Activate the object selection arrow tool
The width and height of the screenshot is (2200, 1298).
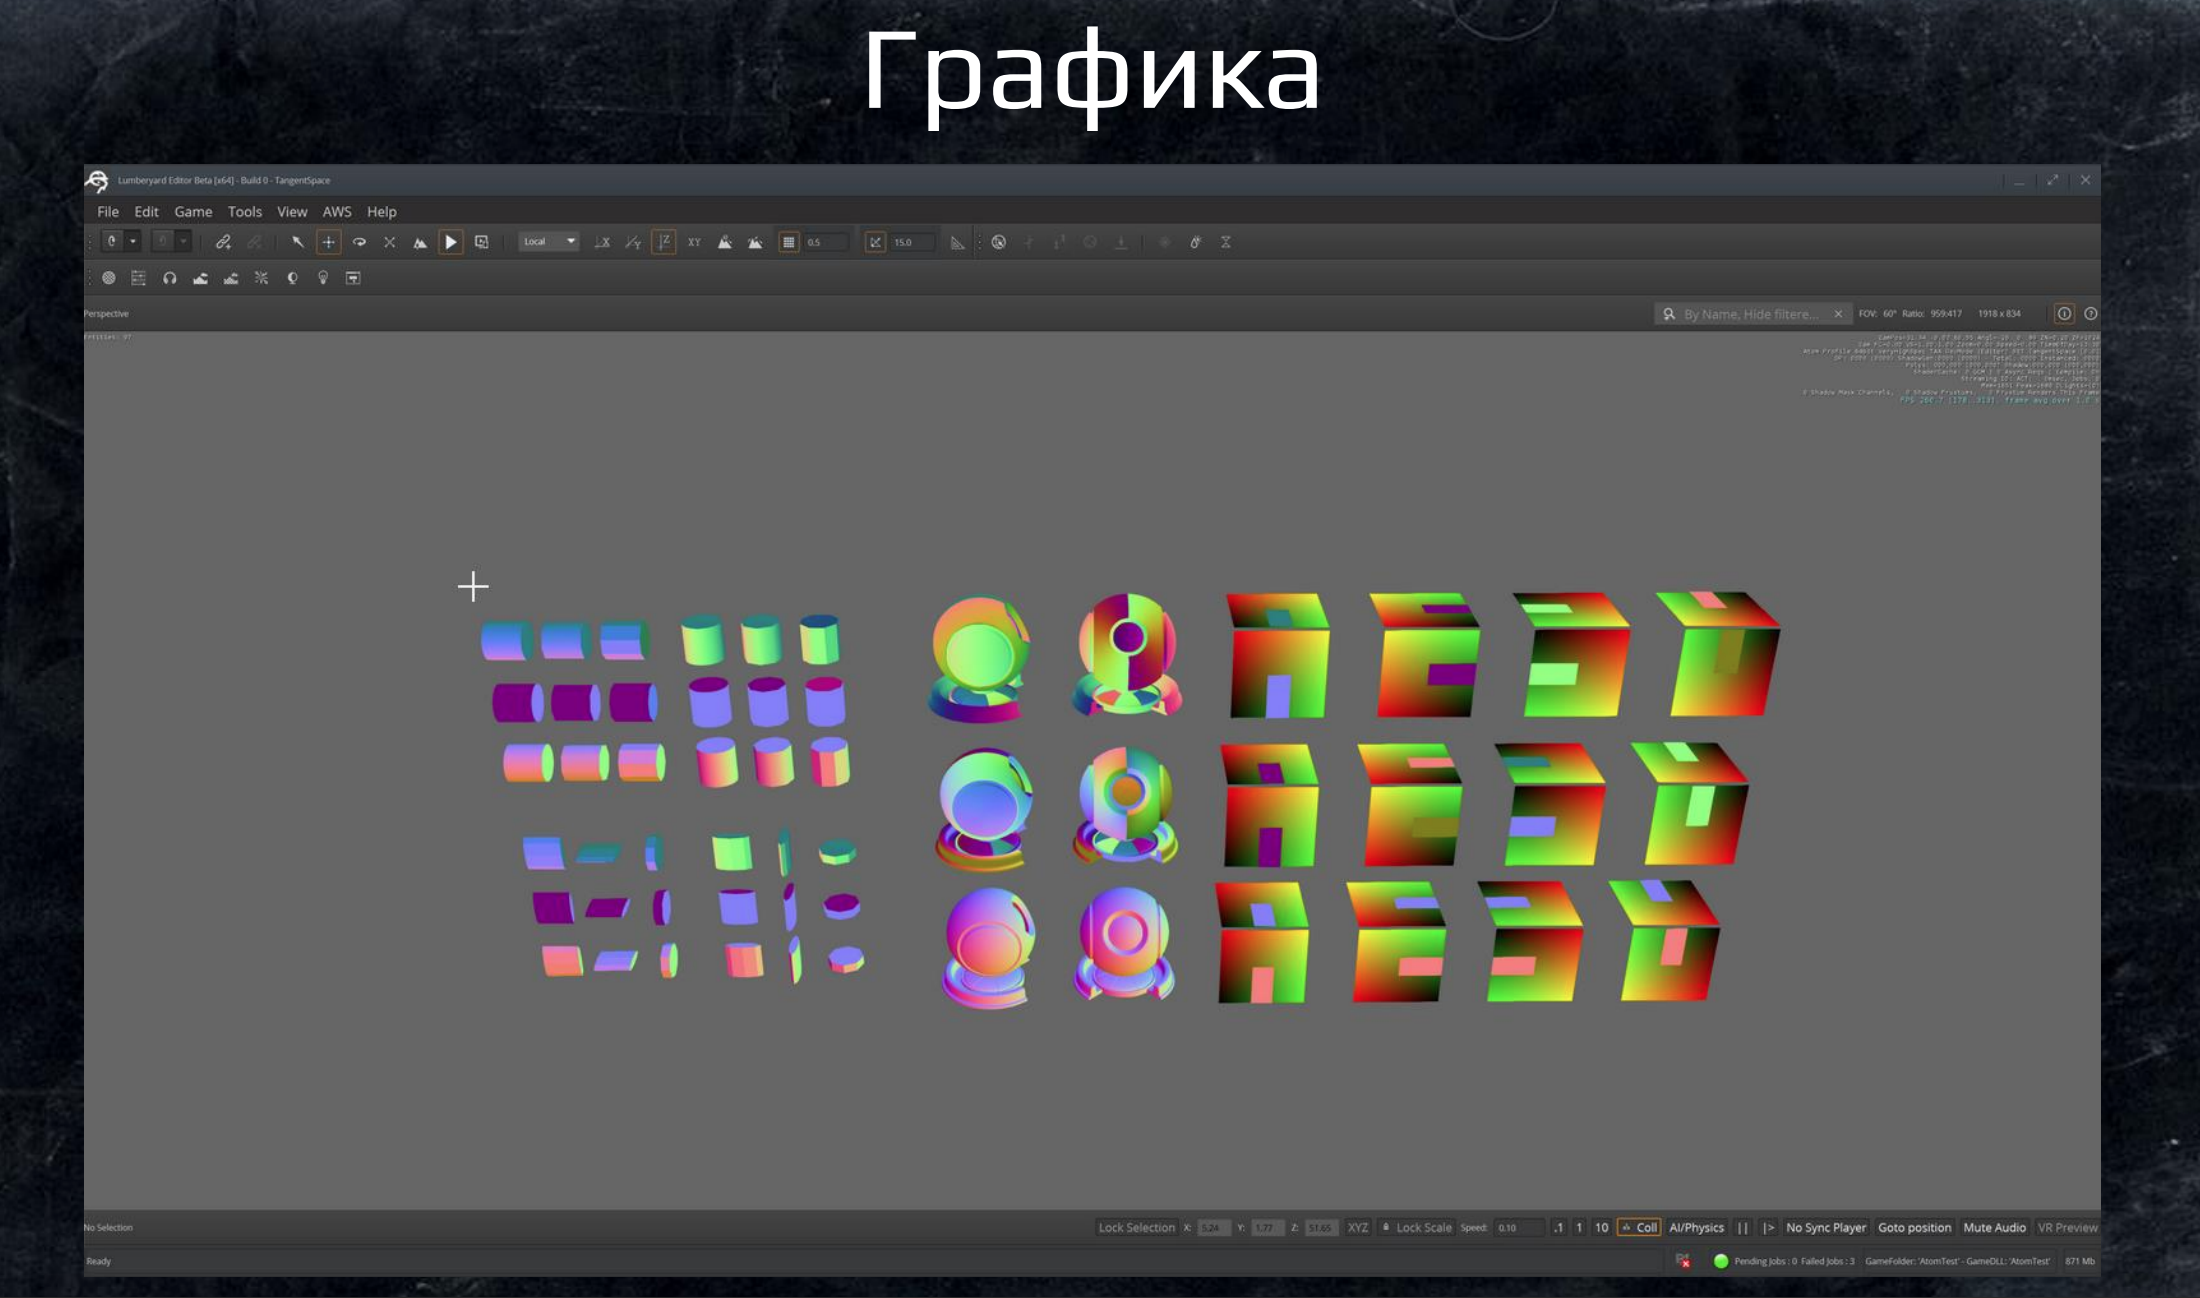[x=296, y=241]
